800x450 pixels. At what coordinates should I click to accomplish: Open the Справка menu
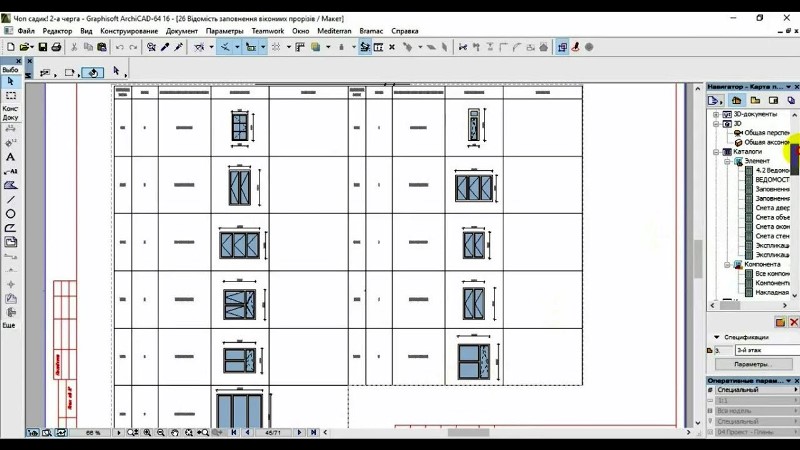pos(405,31)
